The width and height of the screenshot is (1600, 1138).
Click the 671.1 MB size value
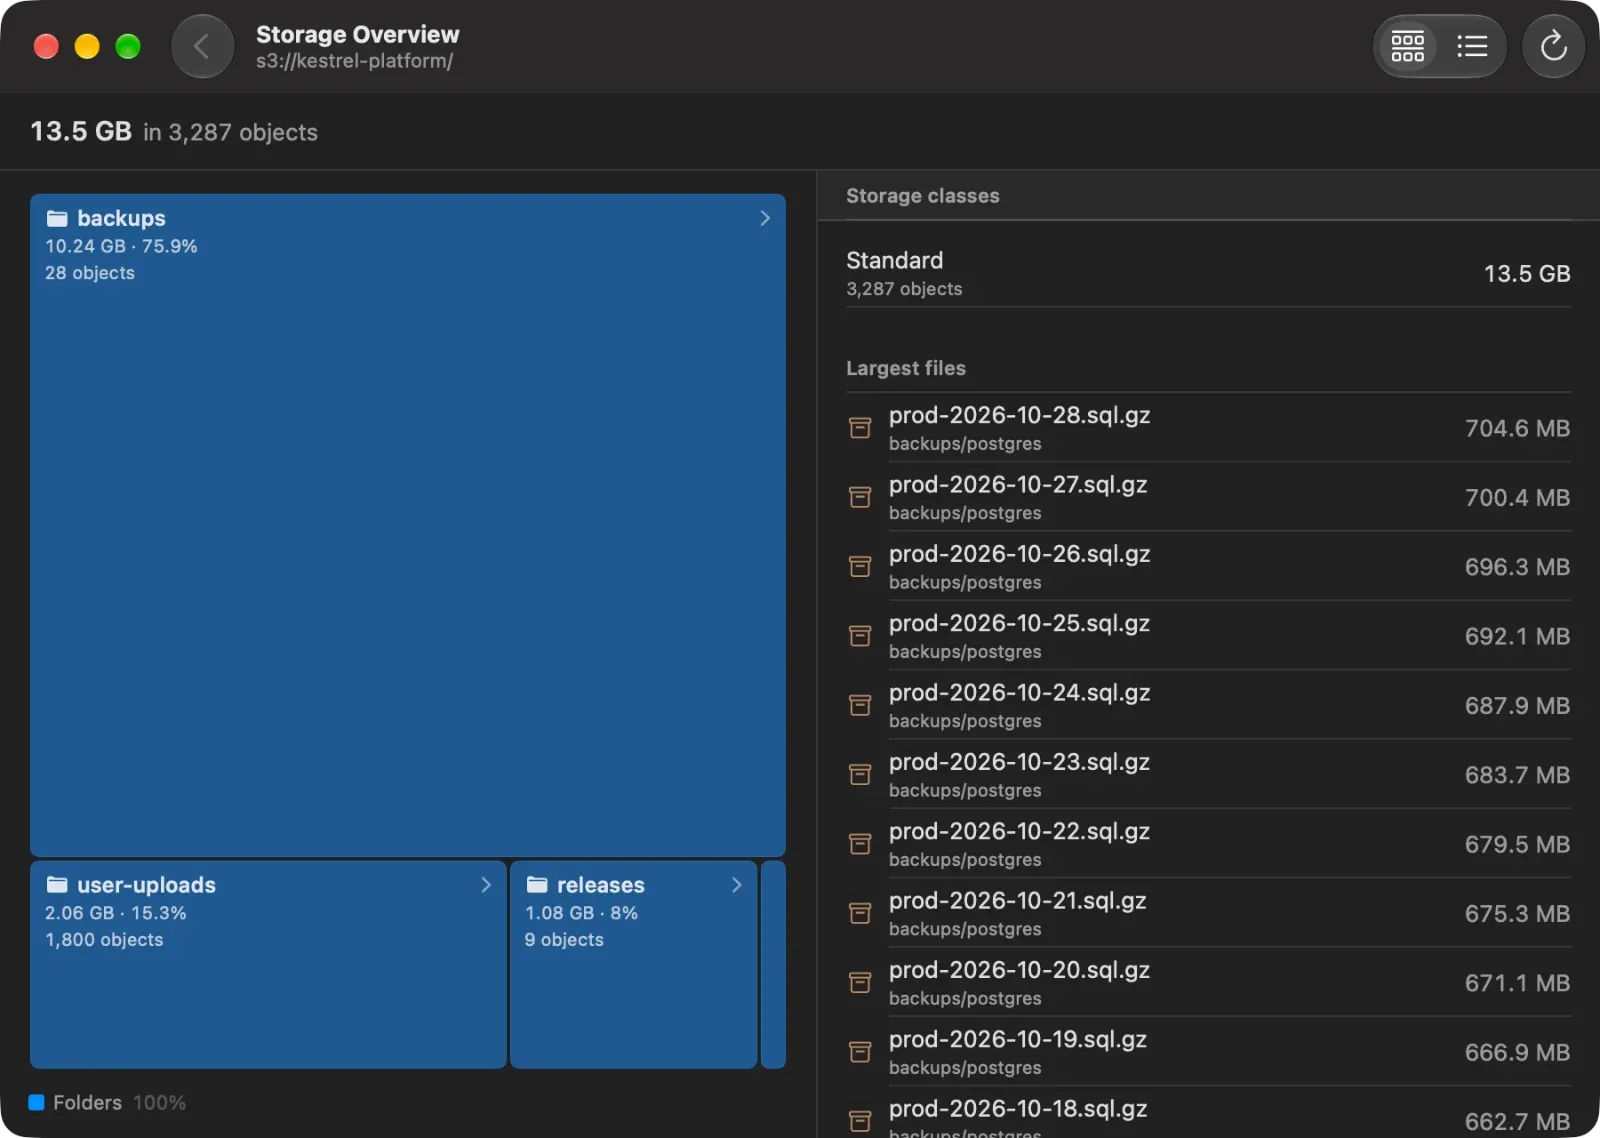(1517, 983)
